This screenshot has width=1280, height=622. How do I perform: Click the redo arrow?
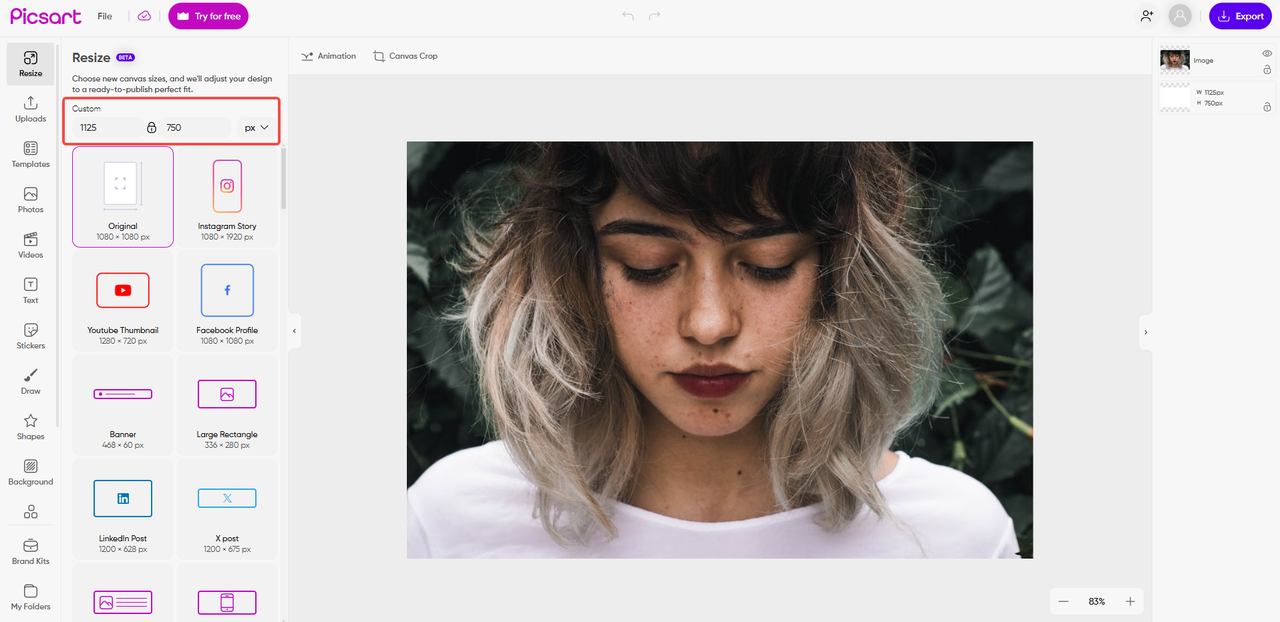point(655,16)
